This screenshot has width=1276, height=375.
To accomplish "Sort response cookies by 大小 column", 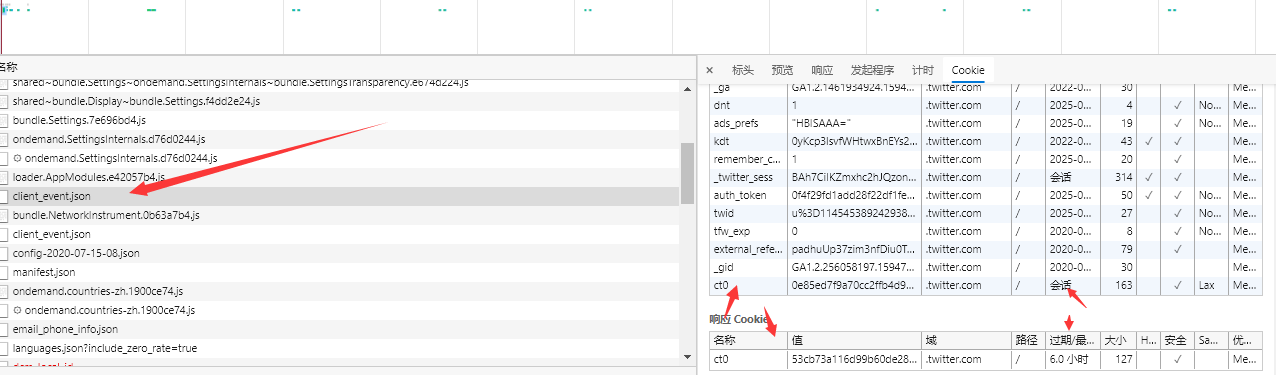I will (1118, 340).
